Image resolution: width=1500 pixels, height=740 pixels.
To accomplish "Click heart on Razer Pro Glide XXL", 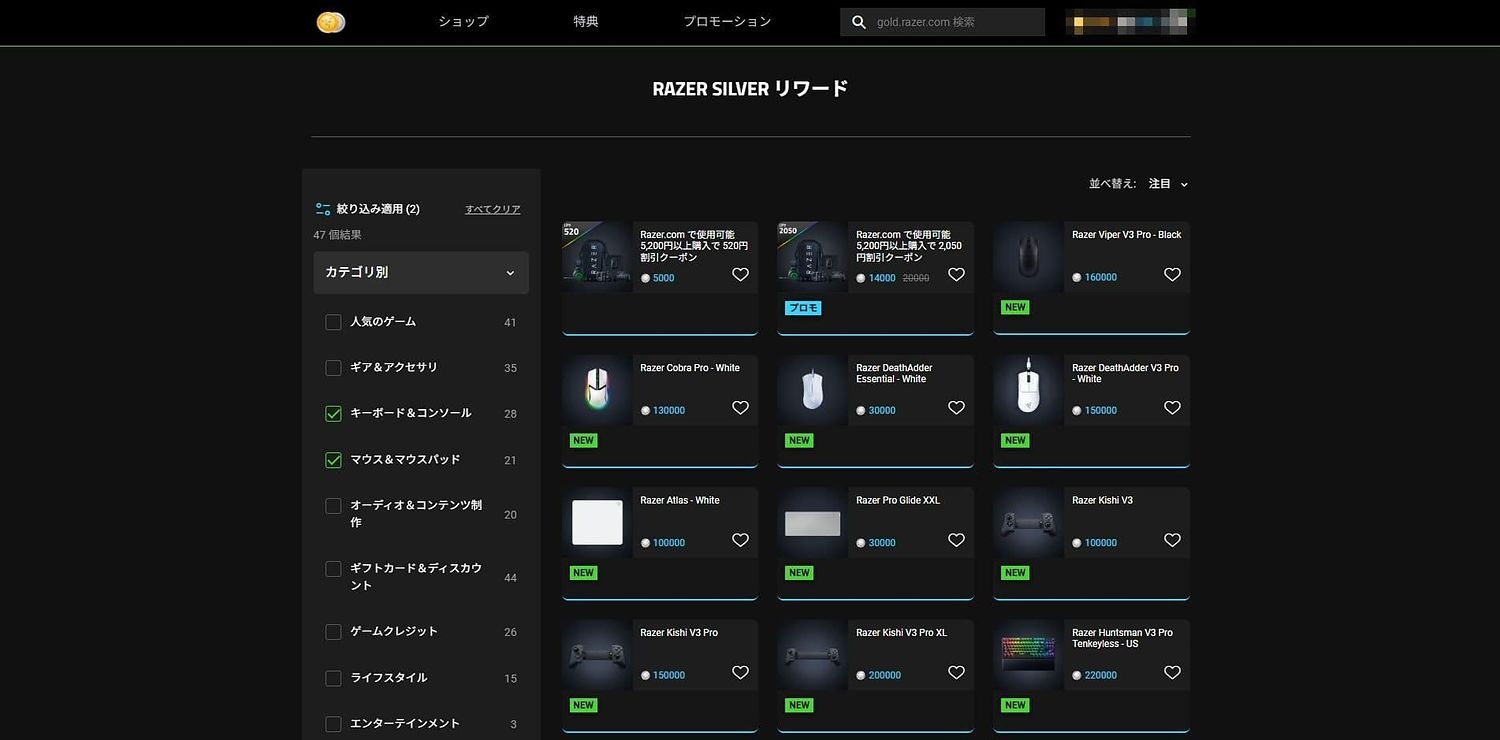I will coord(956,540).
